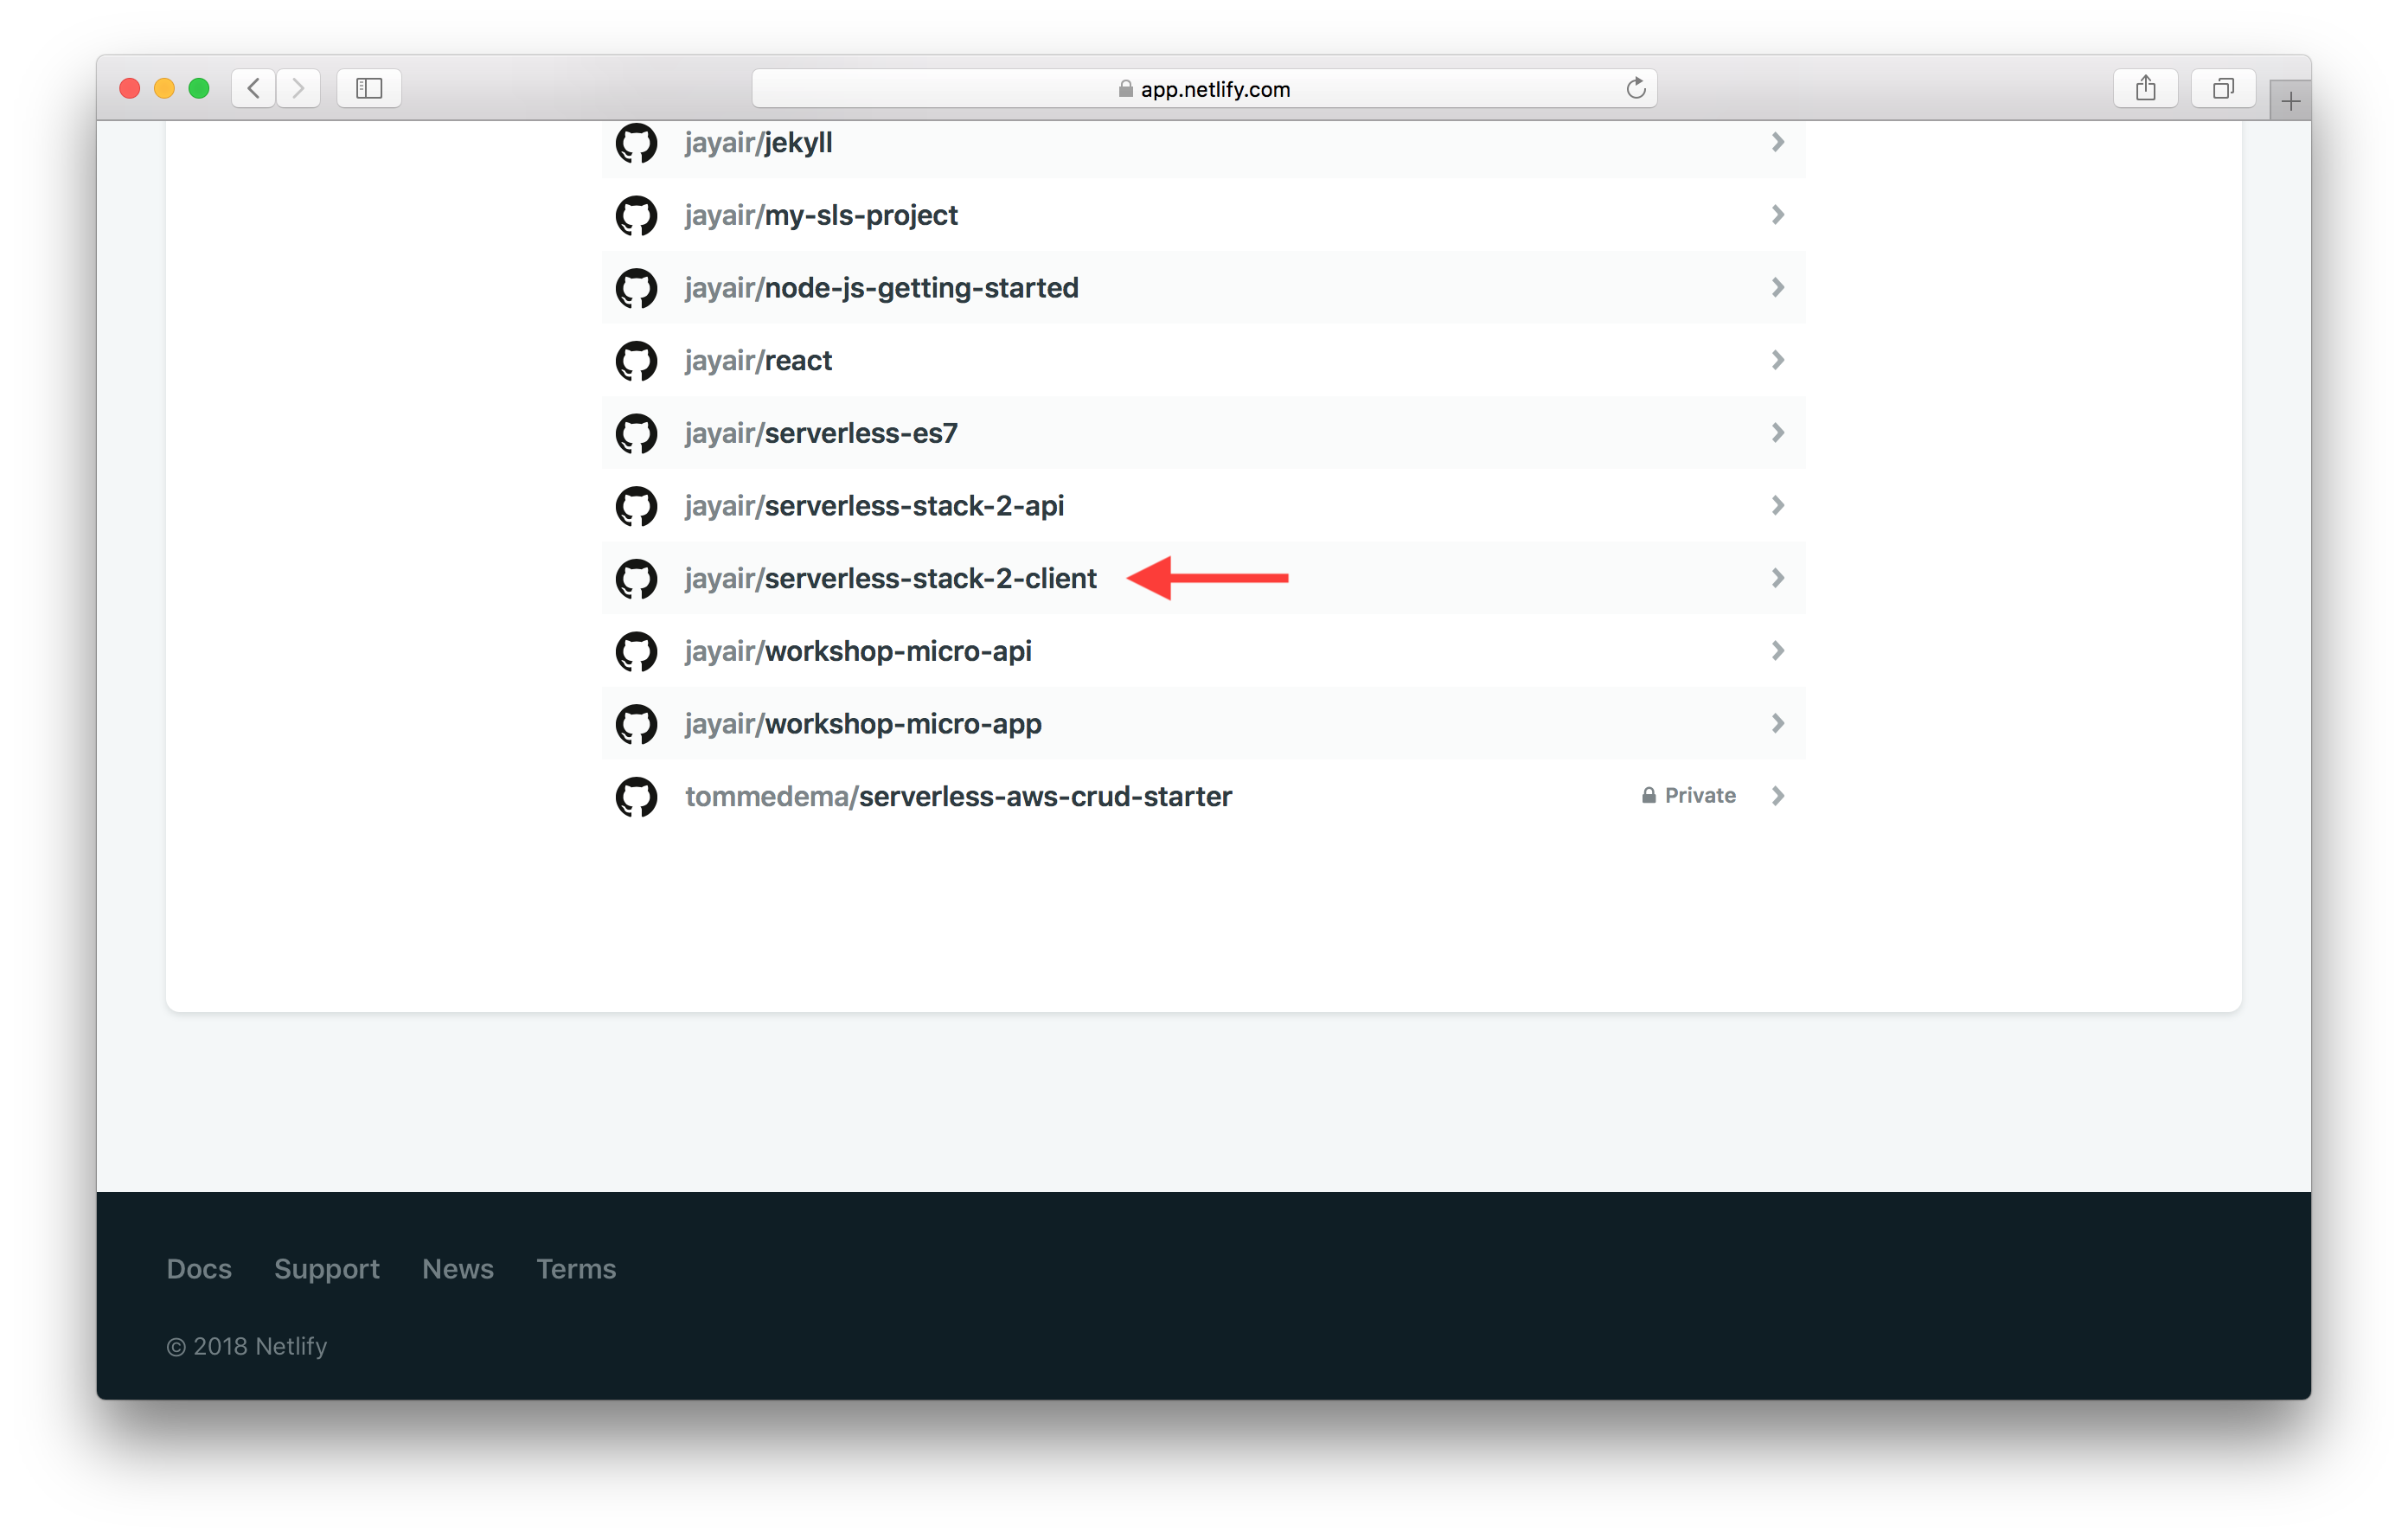
Task: Click the GitHub icon for jayair/node-js-getting-started
Action: tap(636, 288)
